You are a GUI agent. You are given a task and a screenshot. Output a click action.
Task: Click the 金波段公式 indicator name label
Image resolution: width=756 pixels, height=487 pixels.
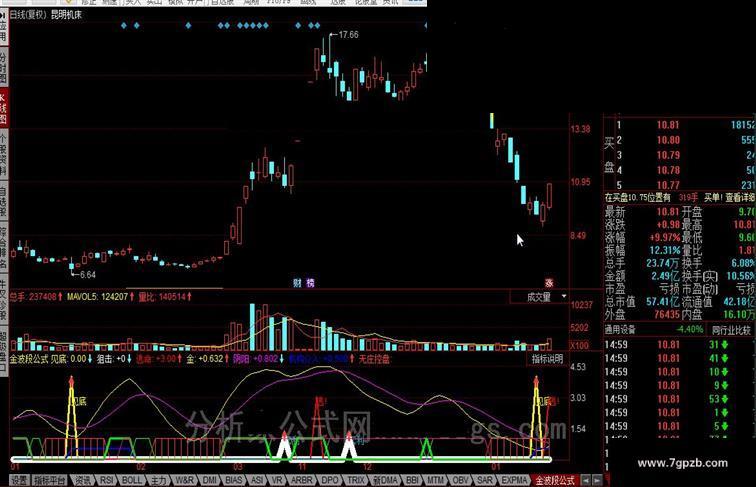pos(29,359)
